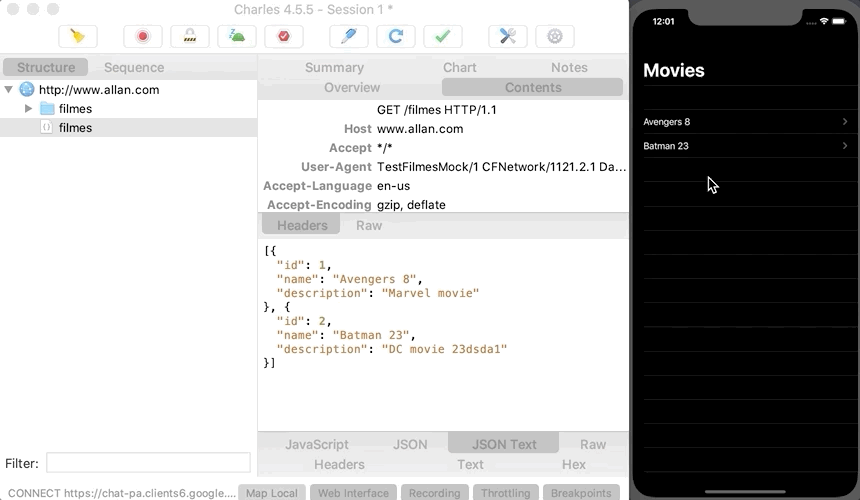Click the "Avengers 8" name value in JSON
The width and height of the screenshot is (860, 500).
tap(374, 279)
